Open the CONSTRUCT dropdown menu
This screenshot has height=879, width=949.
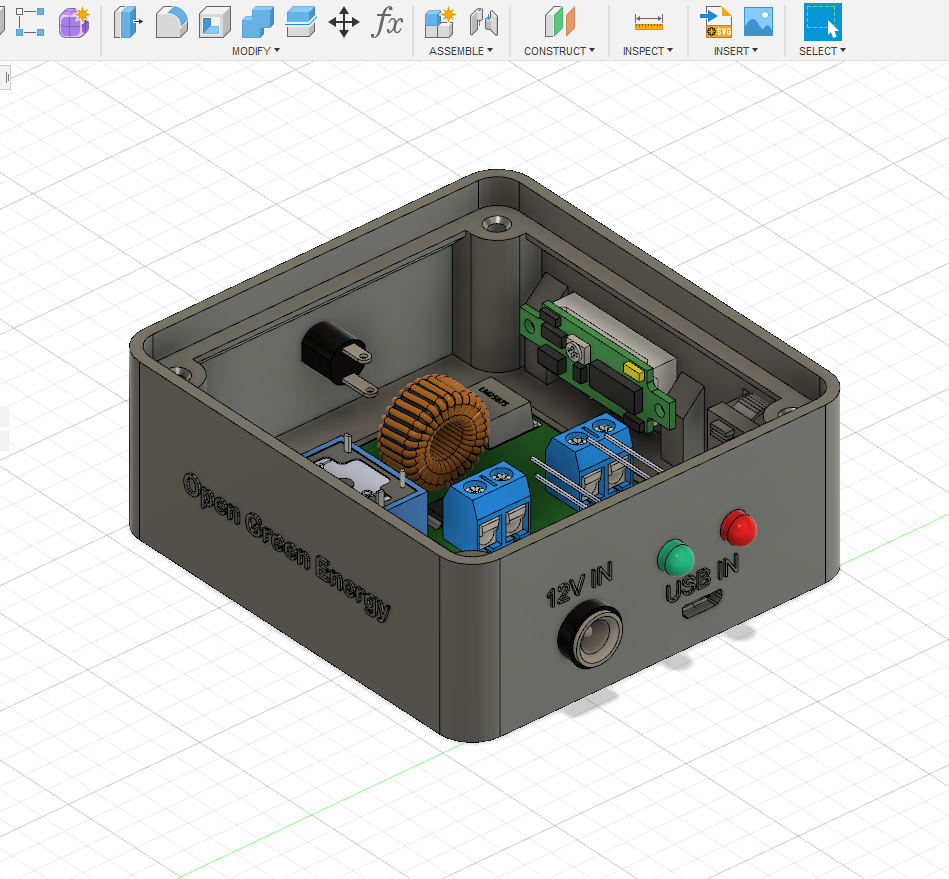[x=559, y=51]
